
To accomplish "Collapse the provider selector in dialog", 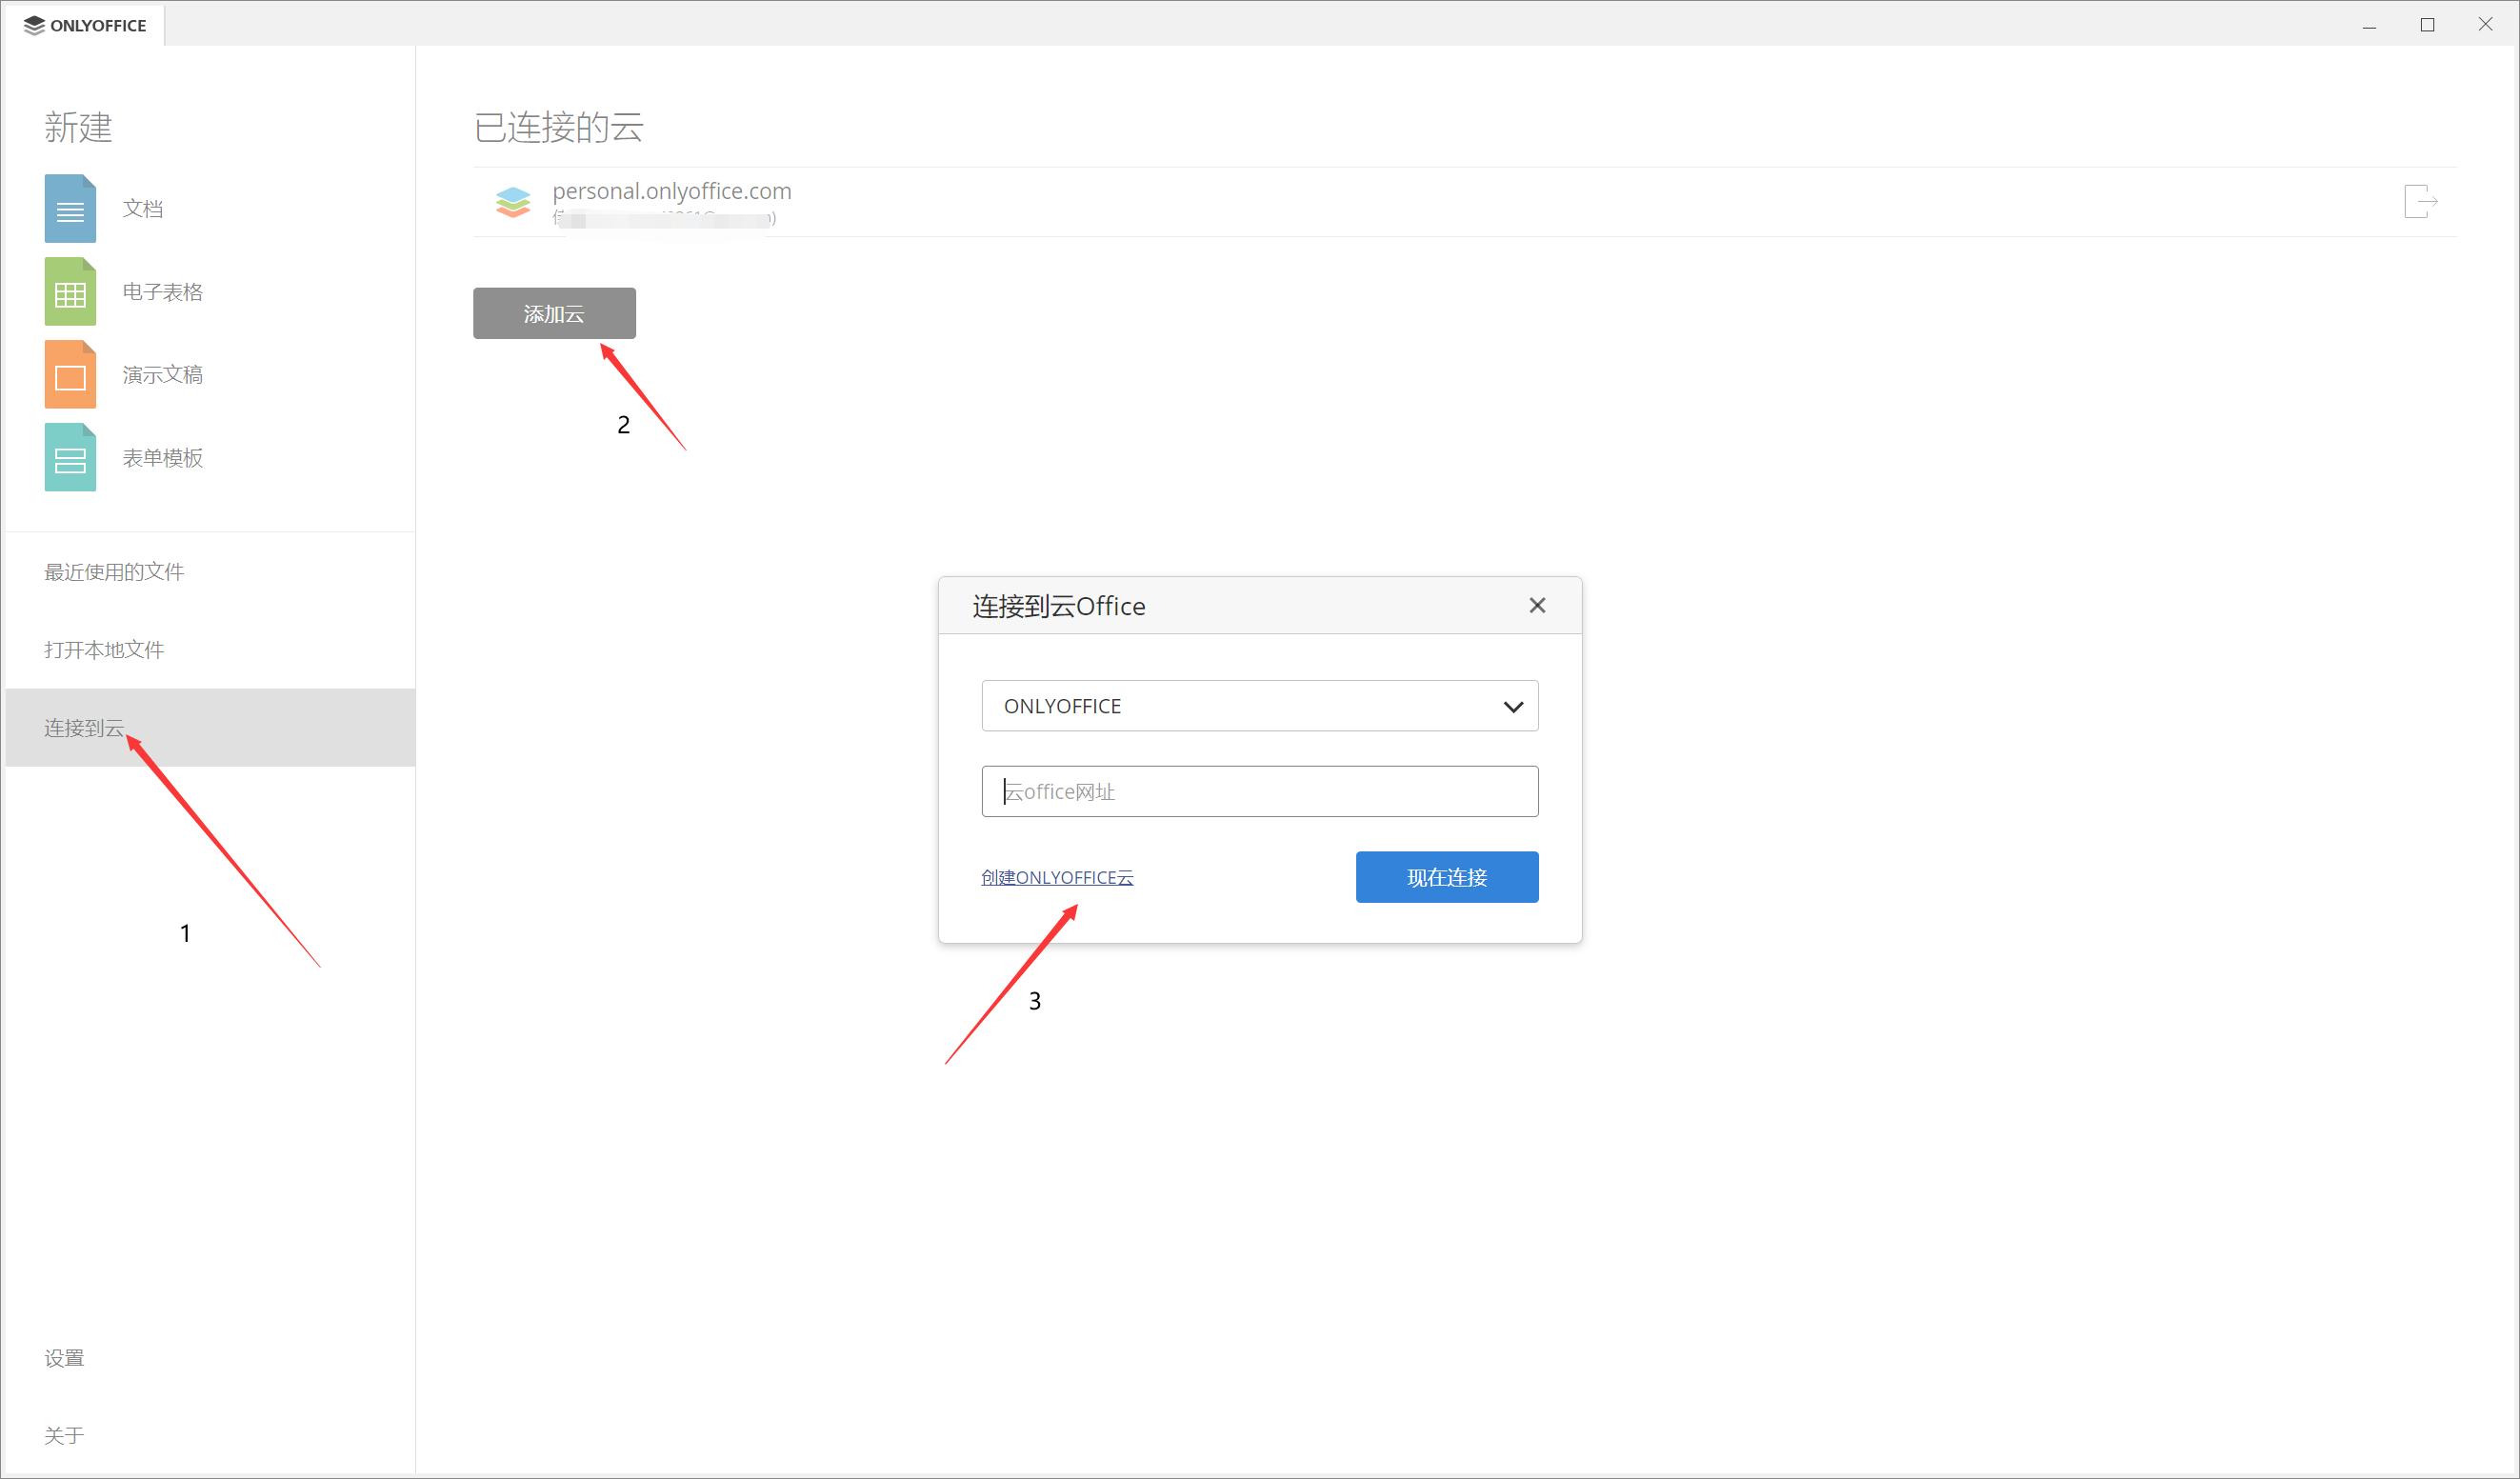I will click(1512, 705).
